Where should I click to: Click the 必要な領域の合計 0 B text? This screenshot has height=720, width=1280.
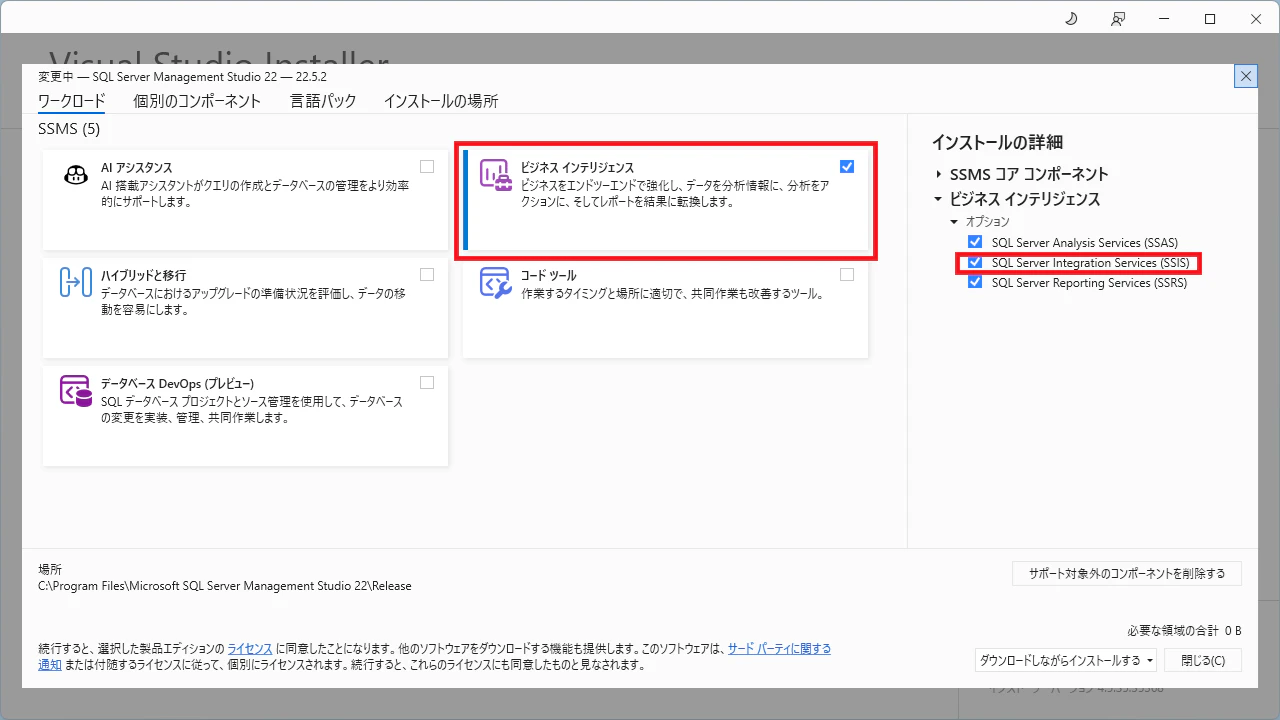[1184, 630]
